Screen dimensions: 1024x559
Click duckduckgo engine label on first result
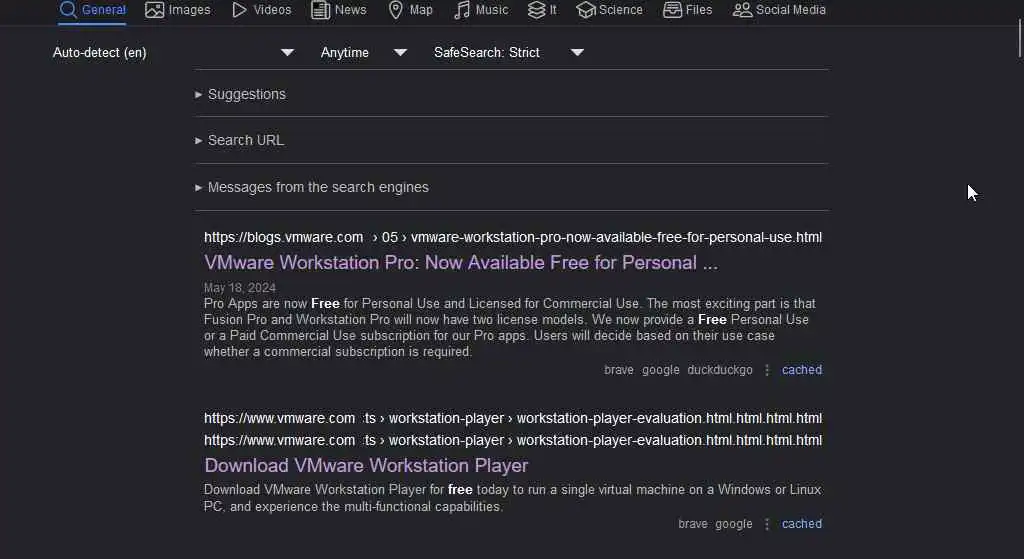tap(720, 370)
